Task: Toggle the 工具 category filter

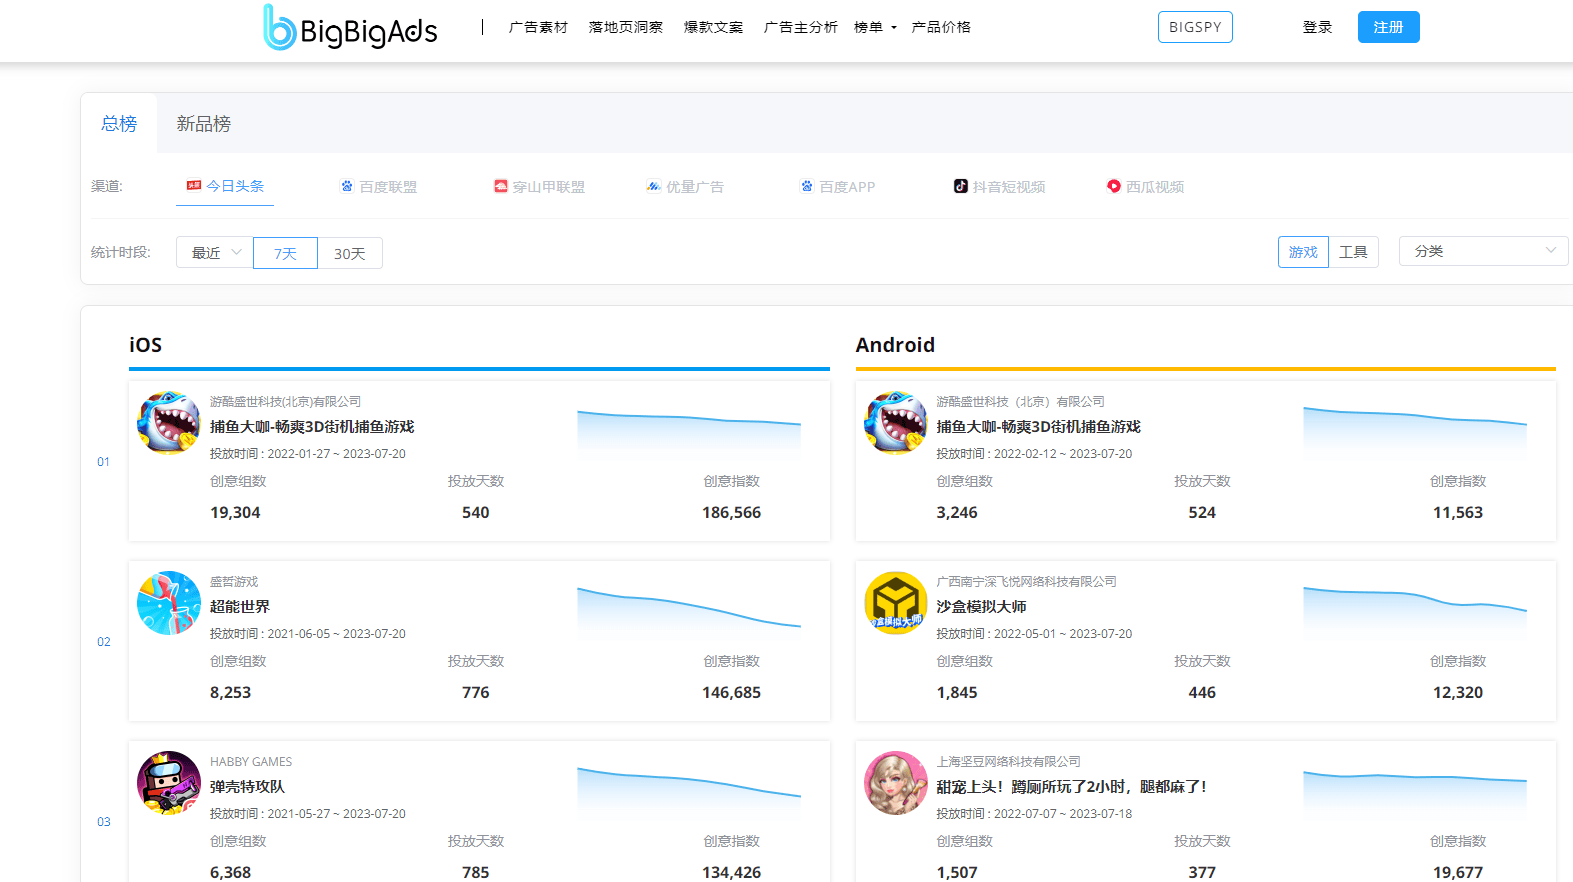Action: (1353, 252)
